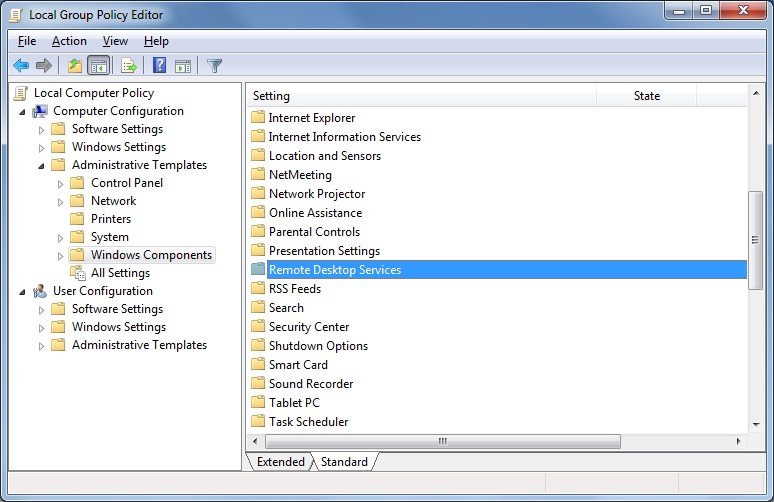Select the Smart Card folder in list
This screenshot has width=774, height=502.
pyautogui.click(x=298, y=365)
